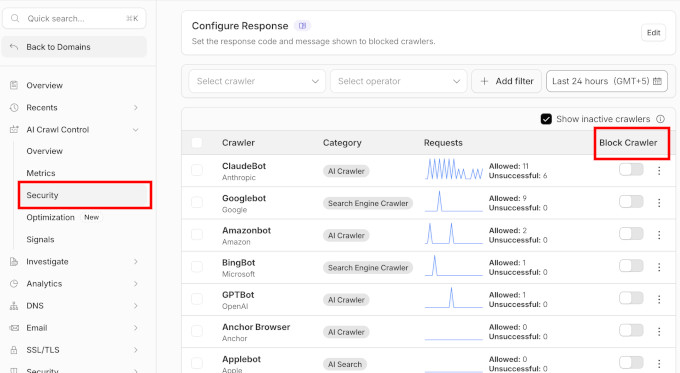Click the Back to Domains arrow icon

(14, 47)
